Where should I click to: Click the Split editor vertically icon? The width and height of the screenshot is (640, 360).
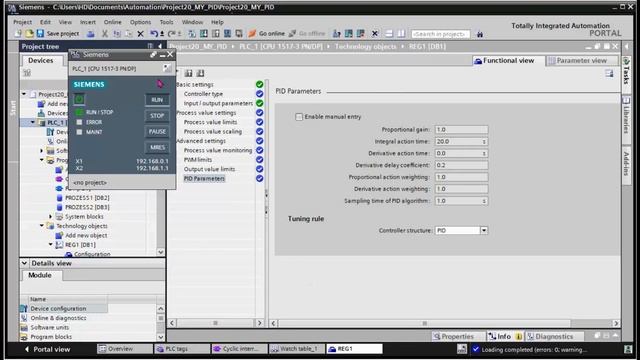point(401,33)
